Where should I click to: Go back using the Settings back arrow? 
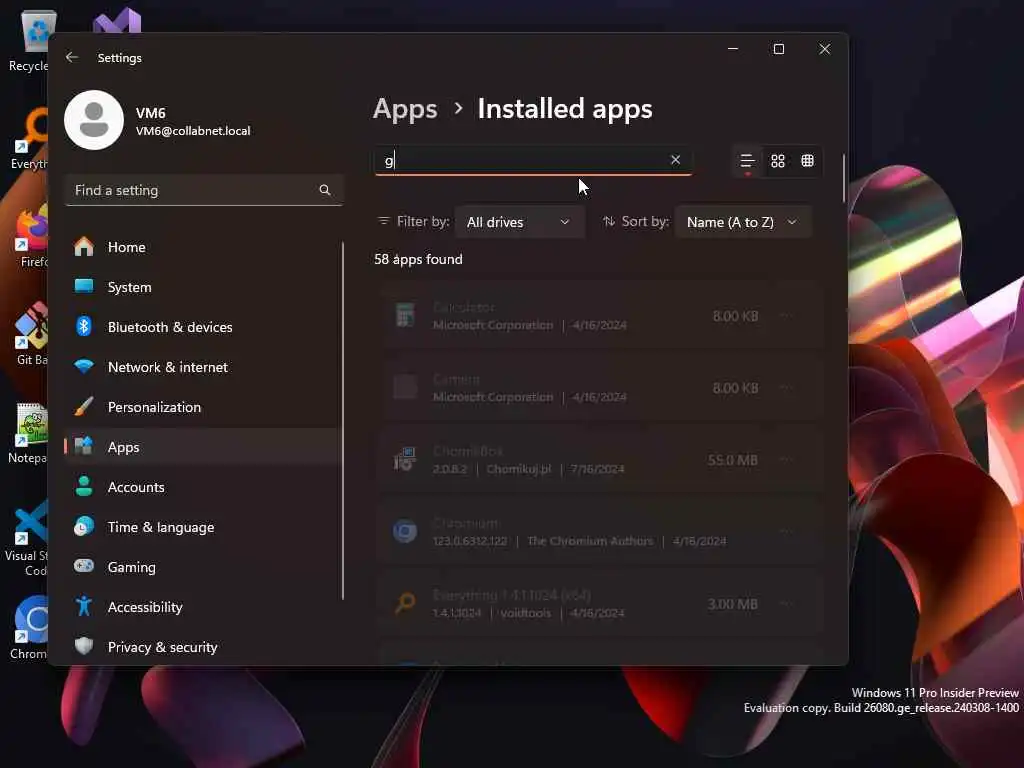pos(72,57)
